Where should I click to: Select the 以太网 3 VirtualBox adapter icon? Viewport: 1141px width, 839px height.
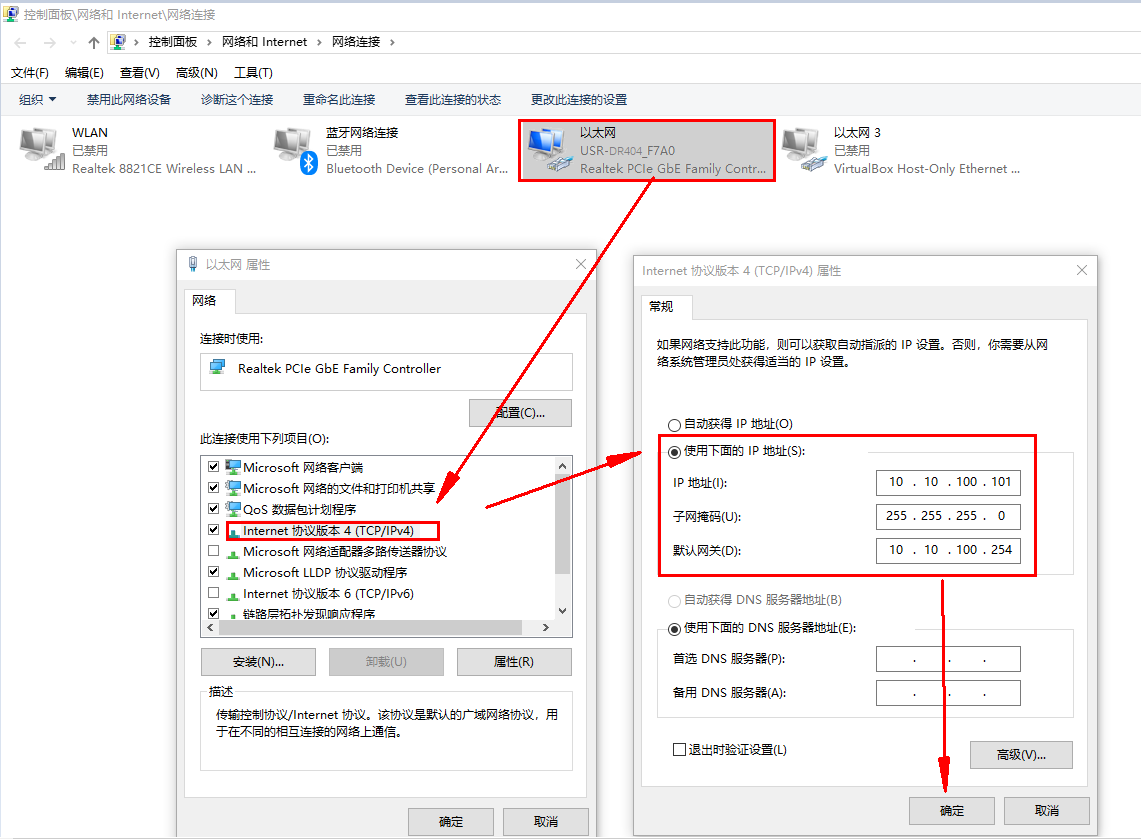803,151
